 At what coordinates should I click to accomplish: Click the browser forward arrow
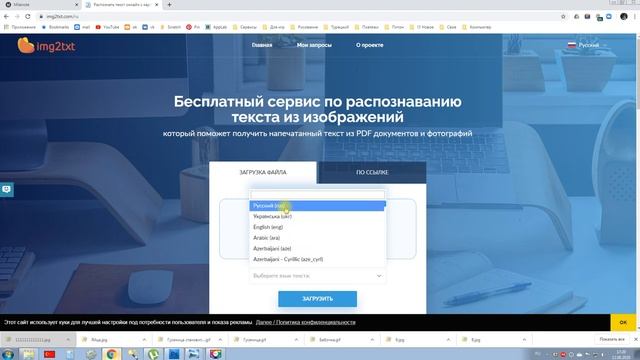pos(17,16)
